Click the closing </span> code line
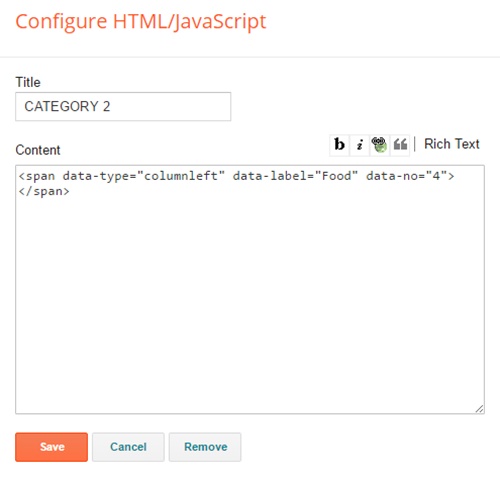 [44, 191]
